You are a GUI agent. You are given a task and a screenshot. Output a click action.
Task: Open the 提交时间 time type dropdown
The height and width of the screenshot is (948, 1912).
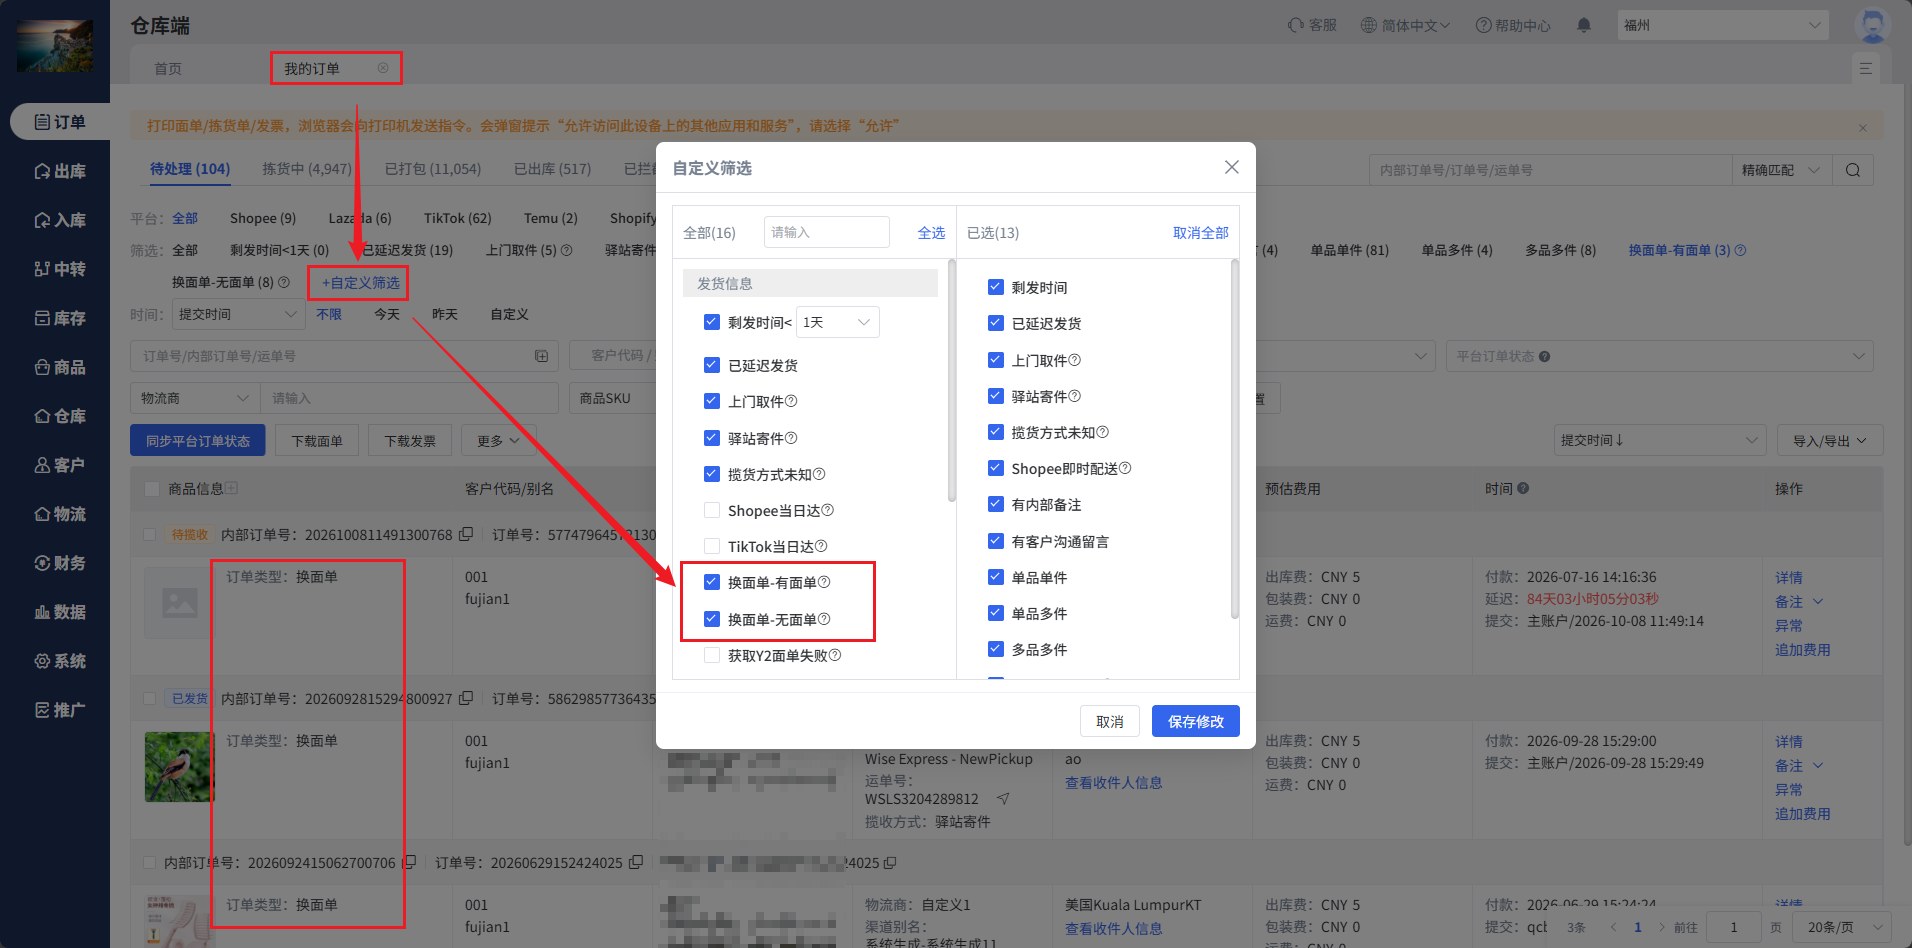(238, 314)
